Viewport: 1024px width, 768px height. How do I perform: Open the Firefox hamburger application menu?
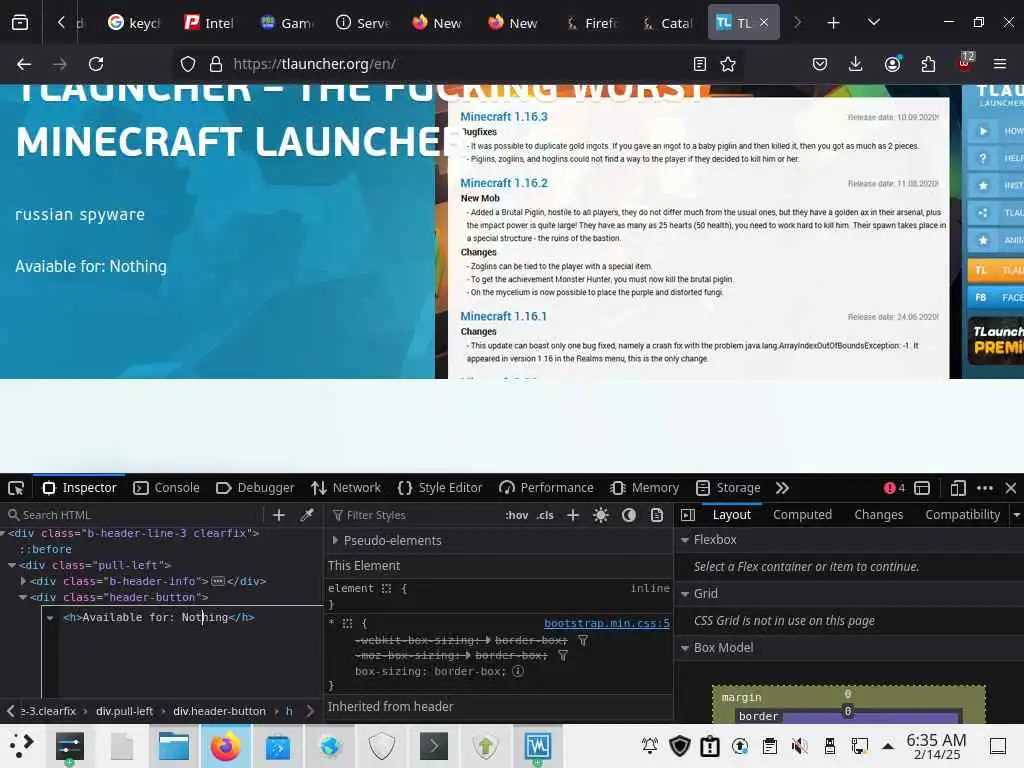[1000, 64]
